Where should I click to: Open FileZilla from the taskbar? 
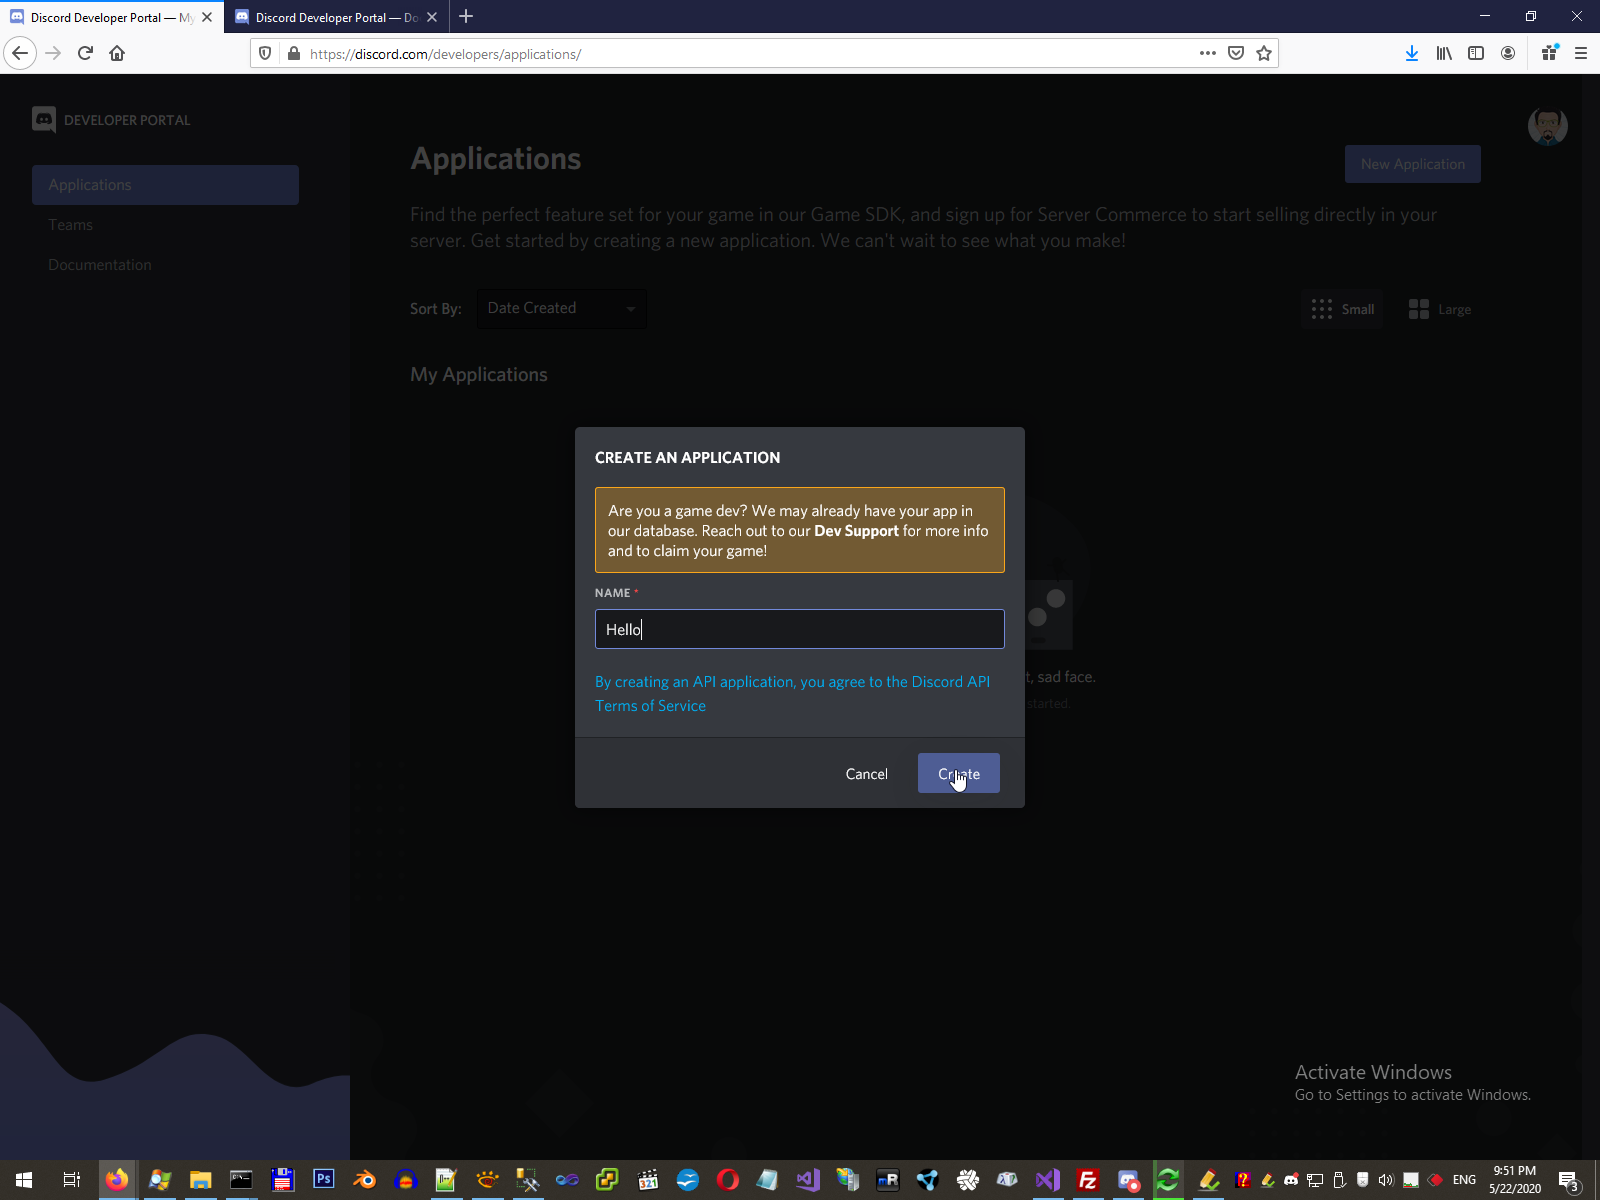coord(1088,1179)
